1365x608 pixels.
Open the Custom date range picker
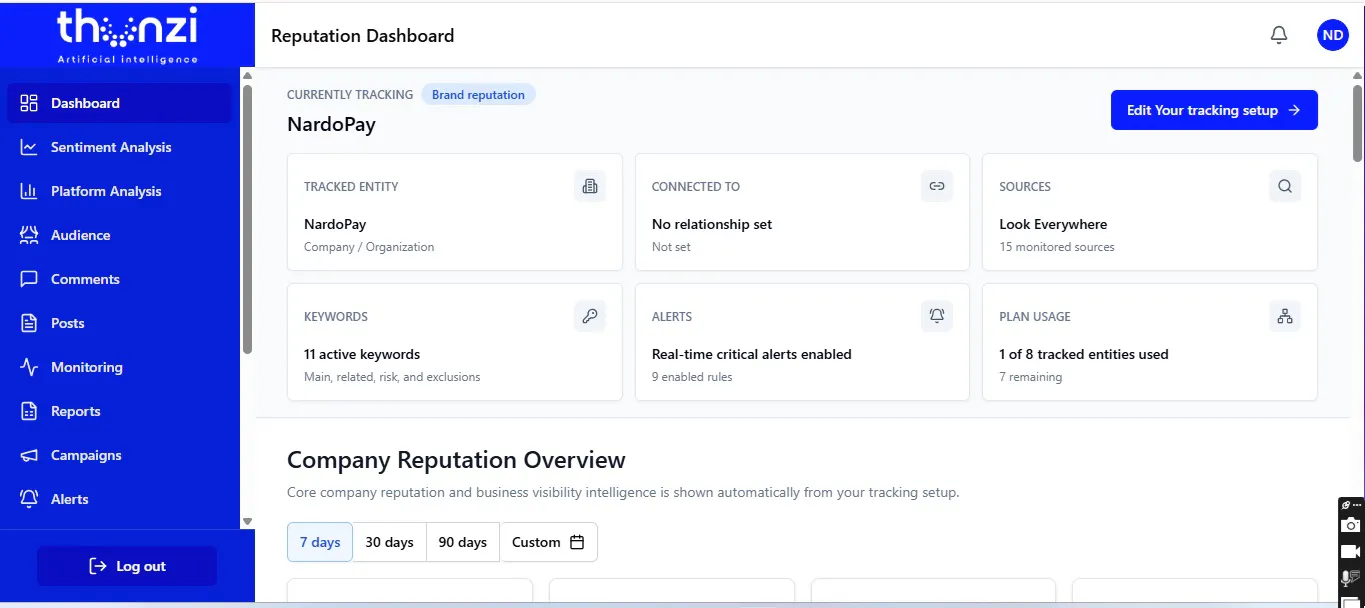tap(549, 542)
